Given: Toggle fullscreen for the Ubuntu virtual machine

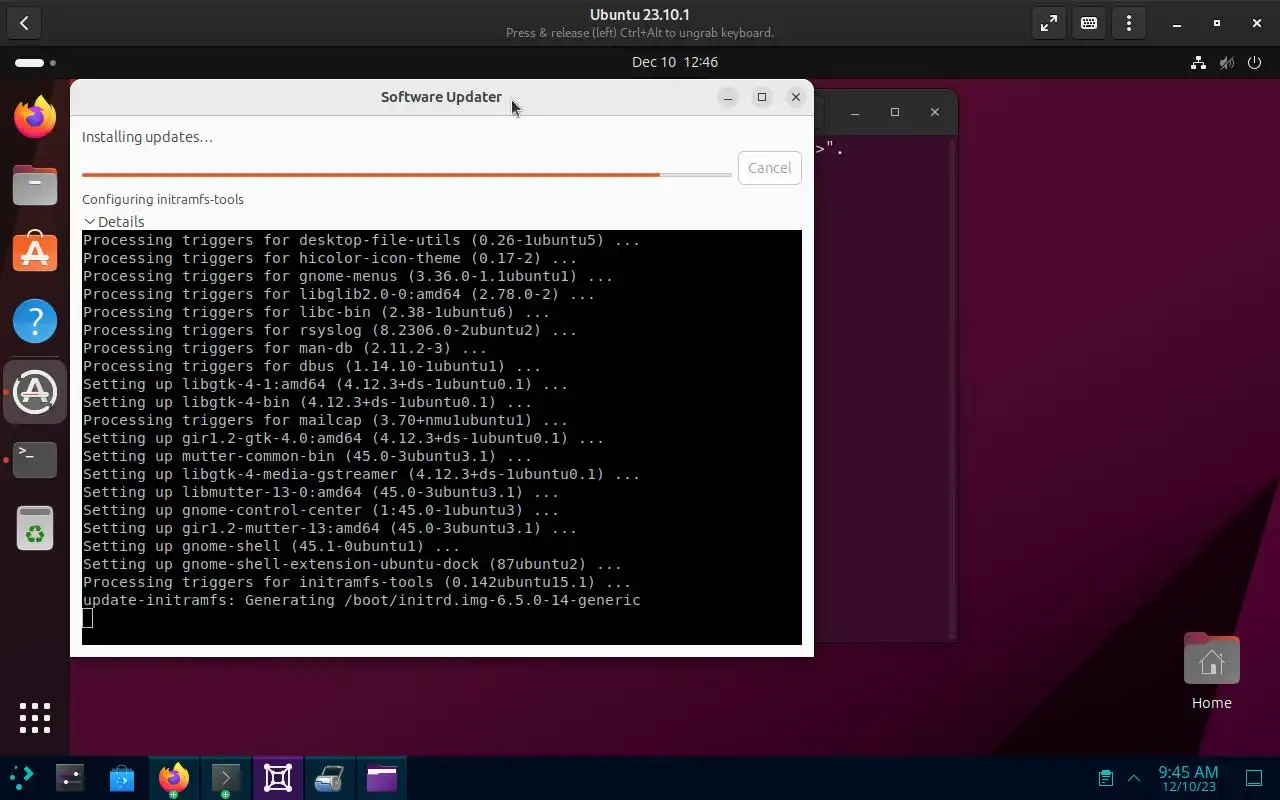Looking at the screenshot, I should [x=1049, y=23].
